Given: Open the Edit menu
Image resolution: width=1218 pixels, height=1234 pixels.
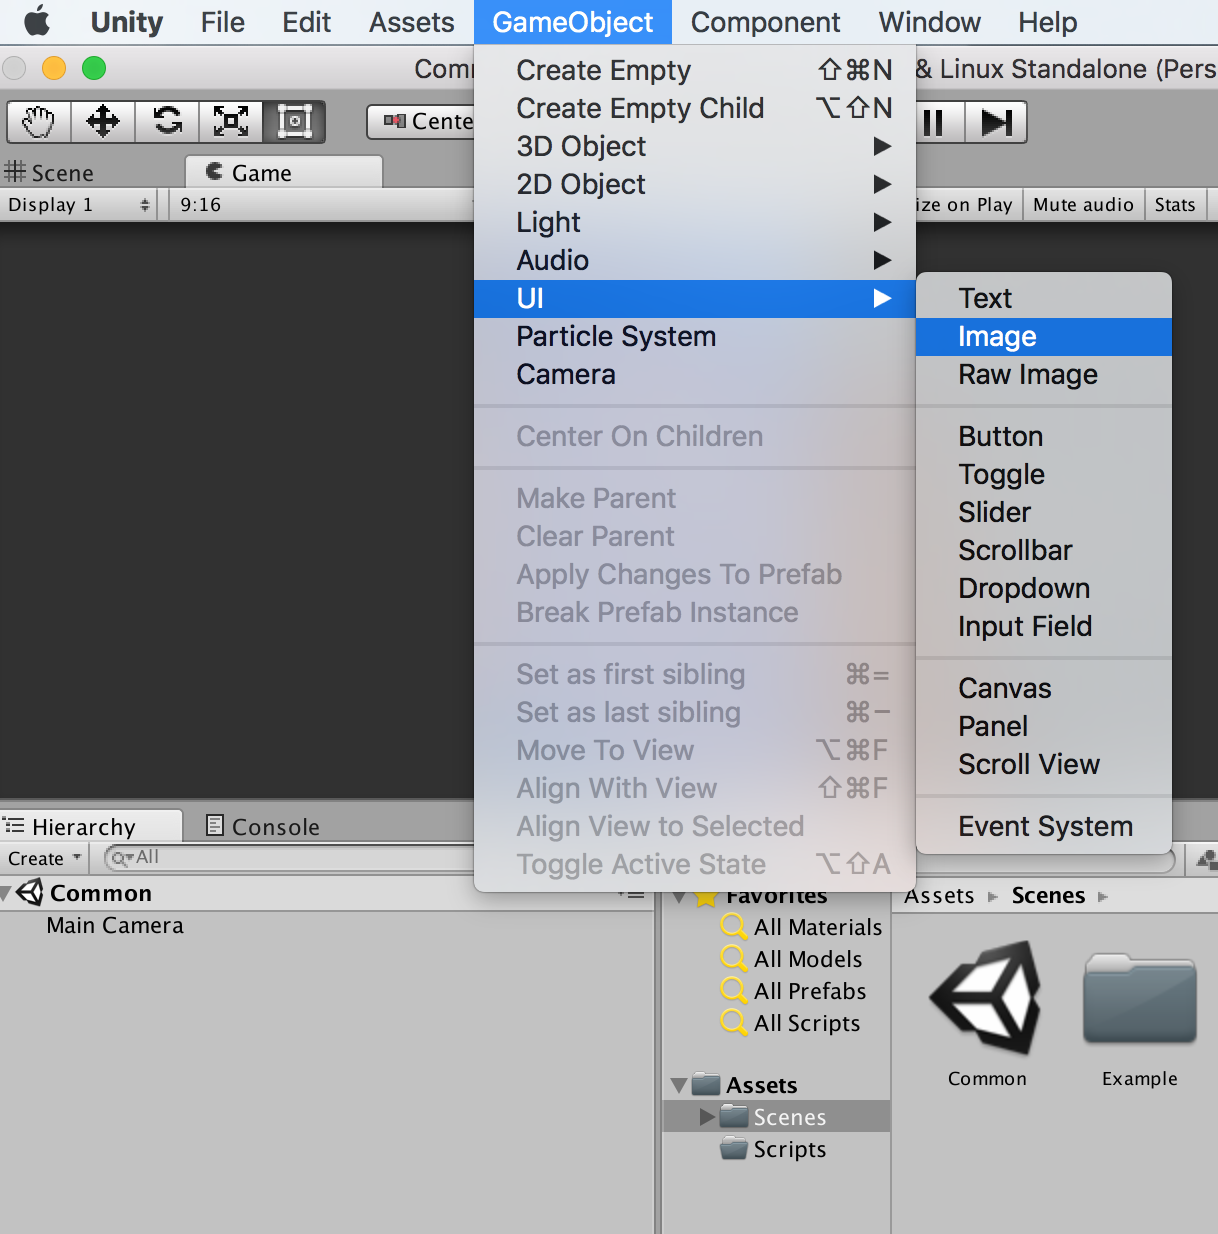Looking at the screenshot, I should coord(306,22).
